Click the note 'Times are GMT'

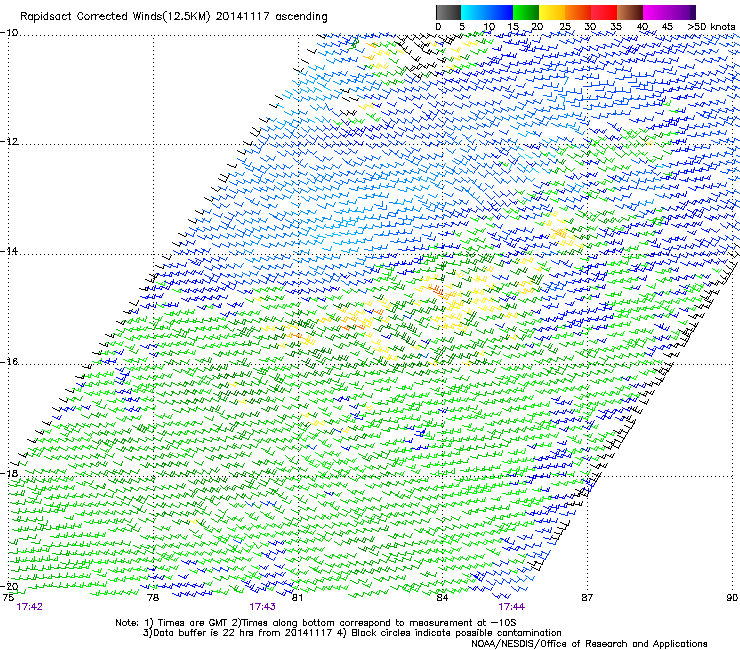click(194, 623)
